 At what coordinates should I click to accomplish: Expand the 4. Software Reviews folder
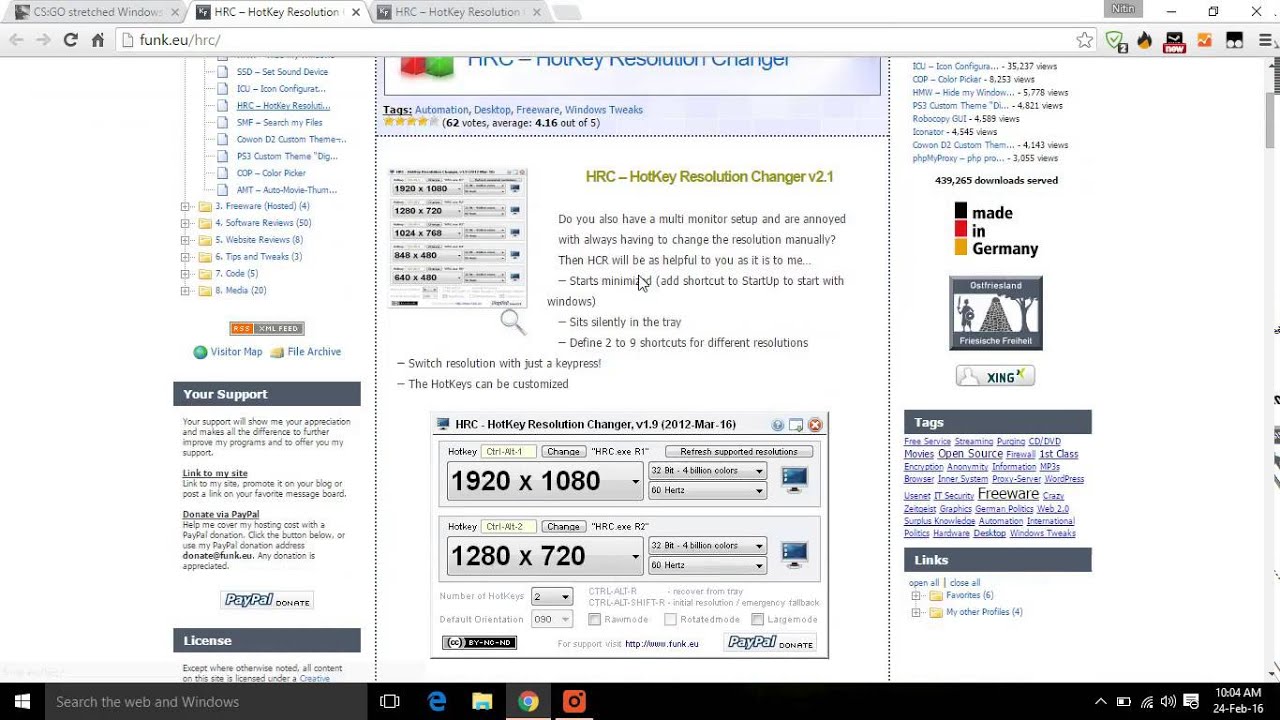tap(185, 223)
